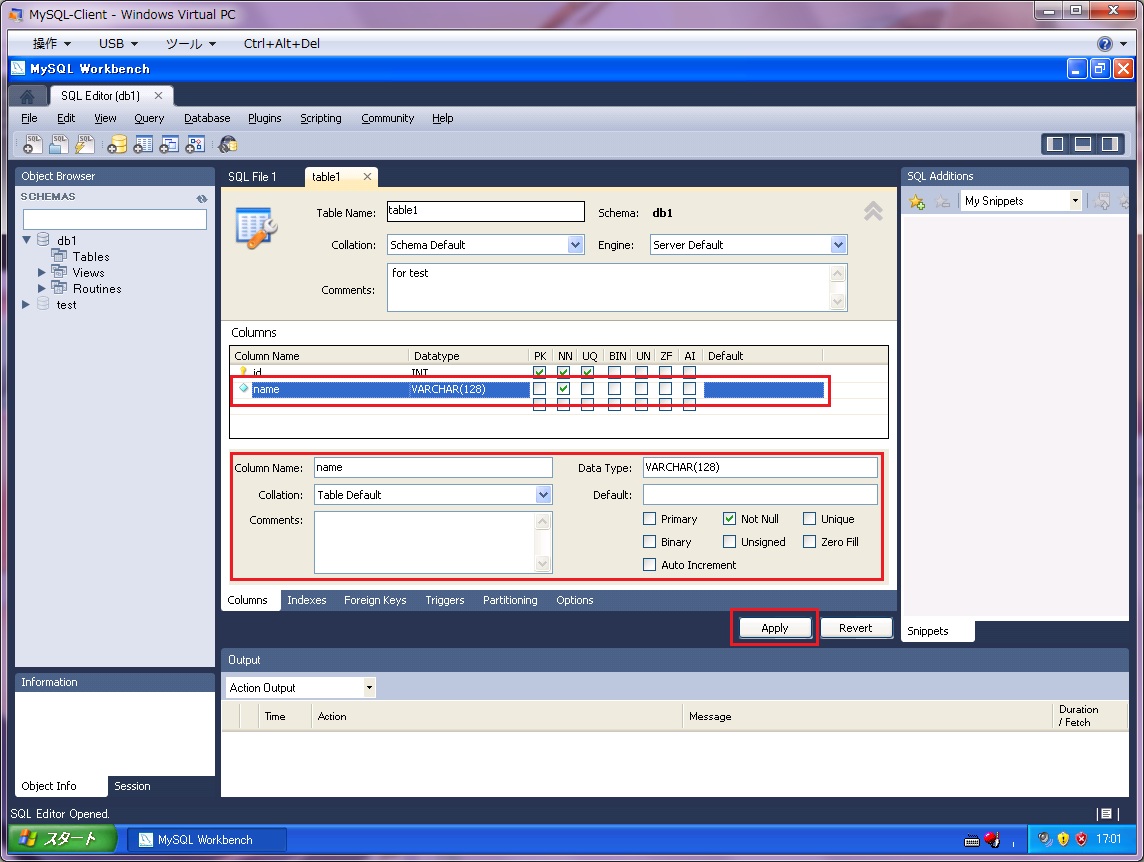Go to the Workbench home tab
Screen dimensions: 1144x862
tap(27, 96)
